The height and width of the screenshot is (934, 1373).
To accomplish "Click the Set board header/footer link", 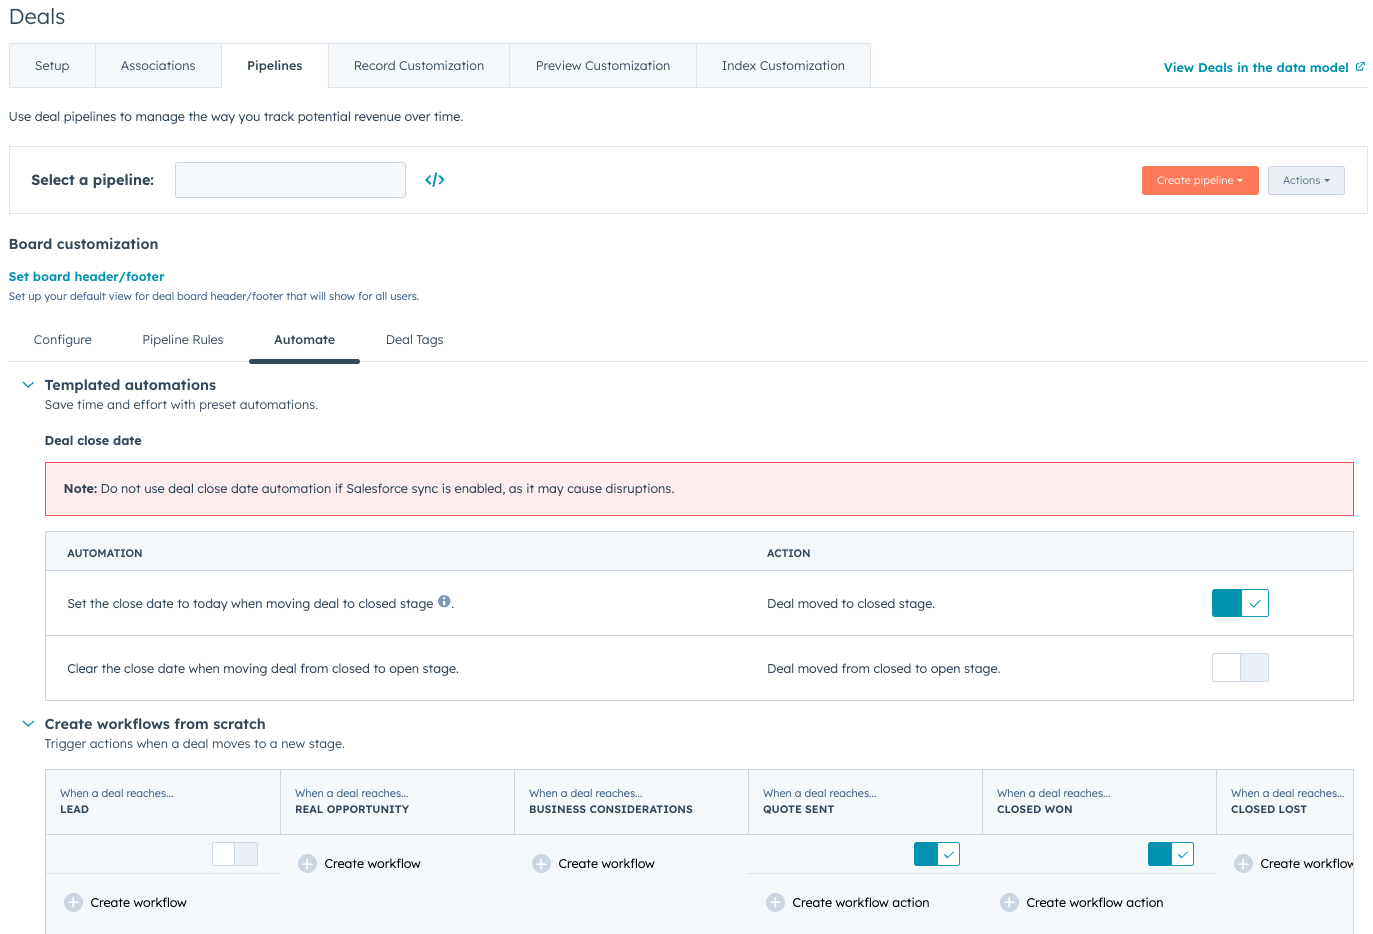I will tap(86, 277).
